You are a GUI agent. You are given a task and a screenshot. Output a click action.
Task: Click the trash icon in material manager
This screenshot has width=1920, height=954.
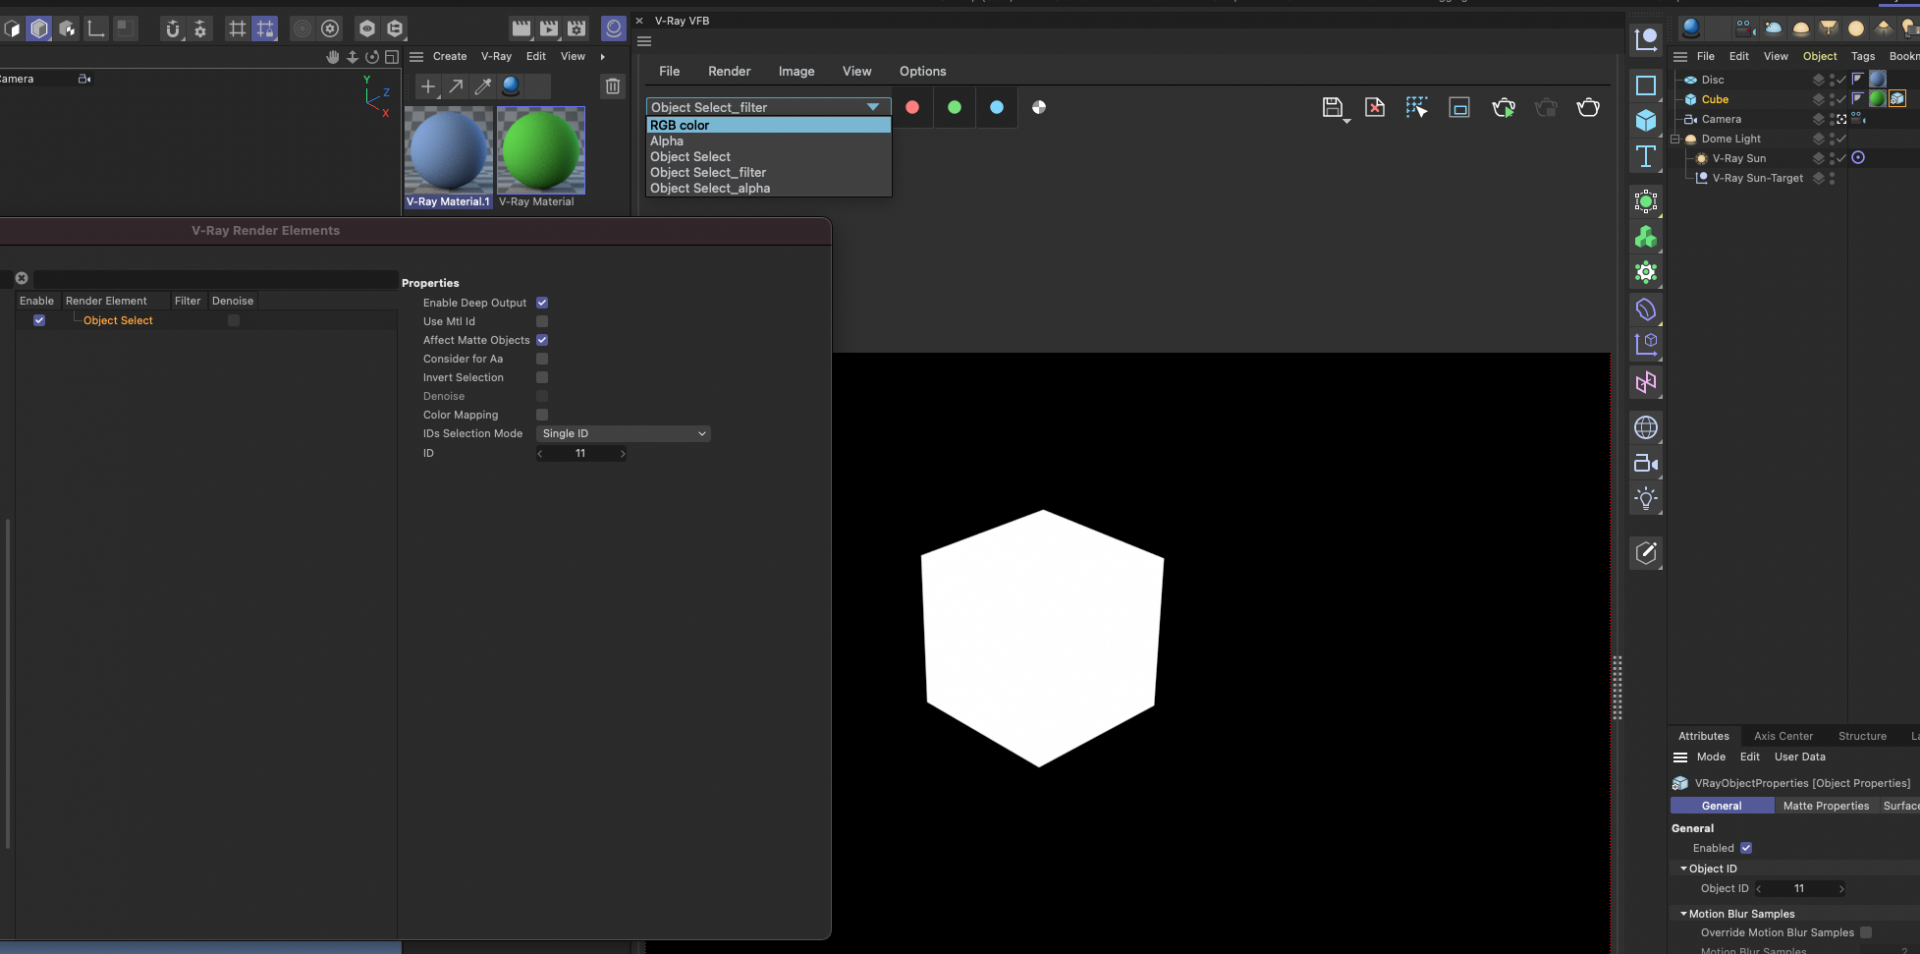click(613, 87)
